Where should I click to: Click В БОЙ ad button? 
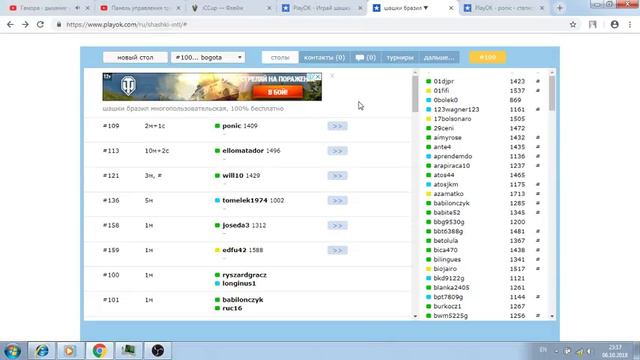point(278,92)
